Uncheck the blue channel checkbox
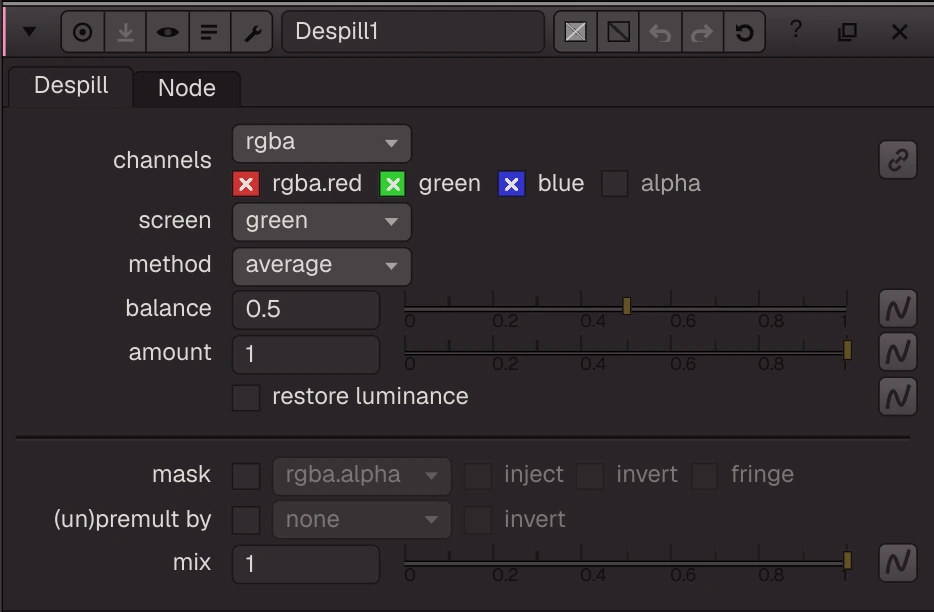 (512, 184)
